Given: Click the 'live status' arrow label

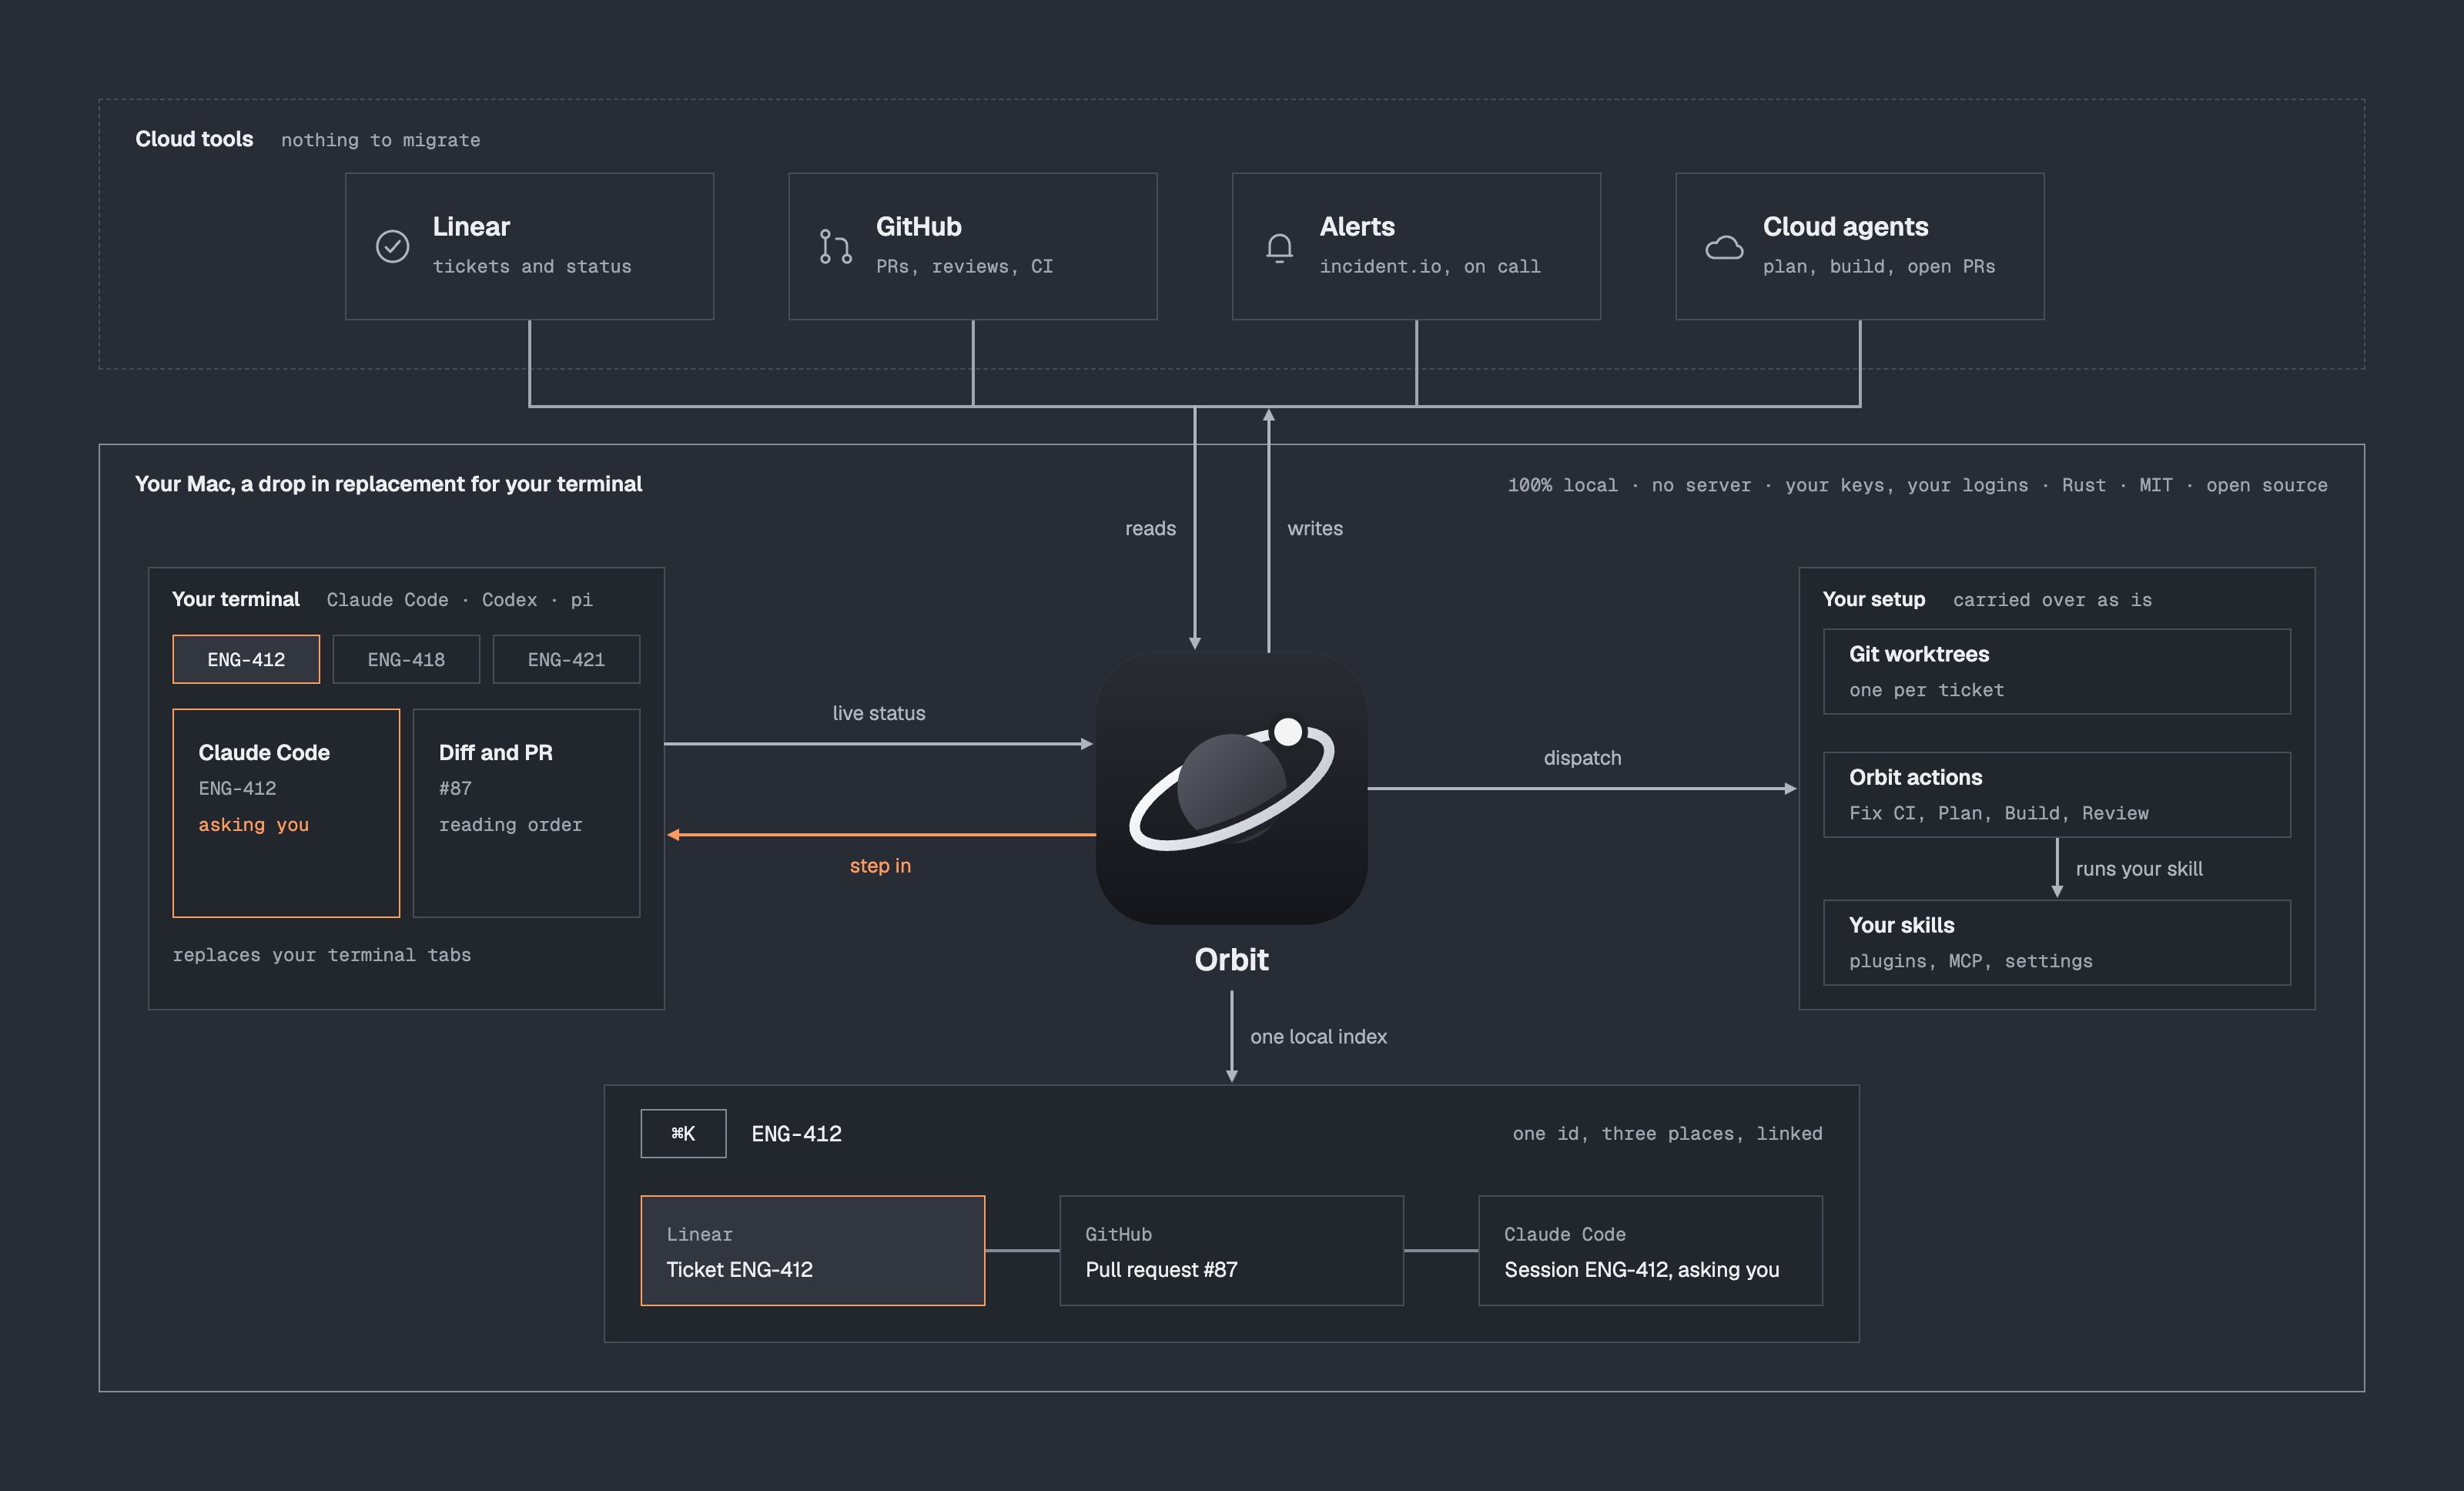Looking at the screenshot, I should click(879, 713).
